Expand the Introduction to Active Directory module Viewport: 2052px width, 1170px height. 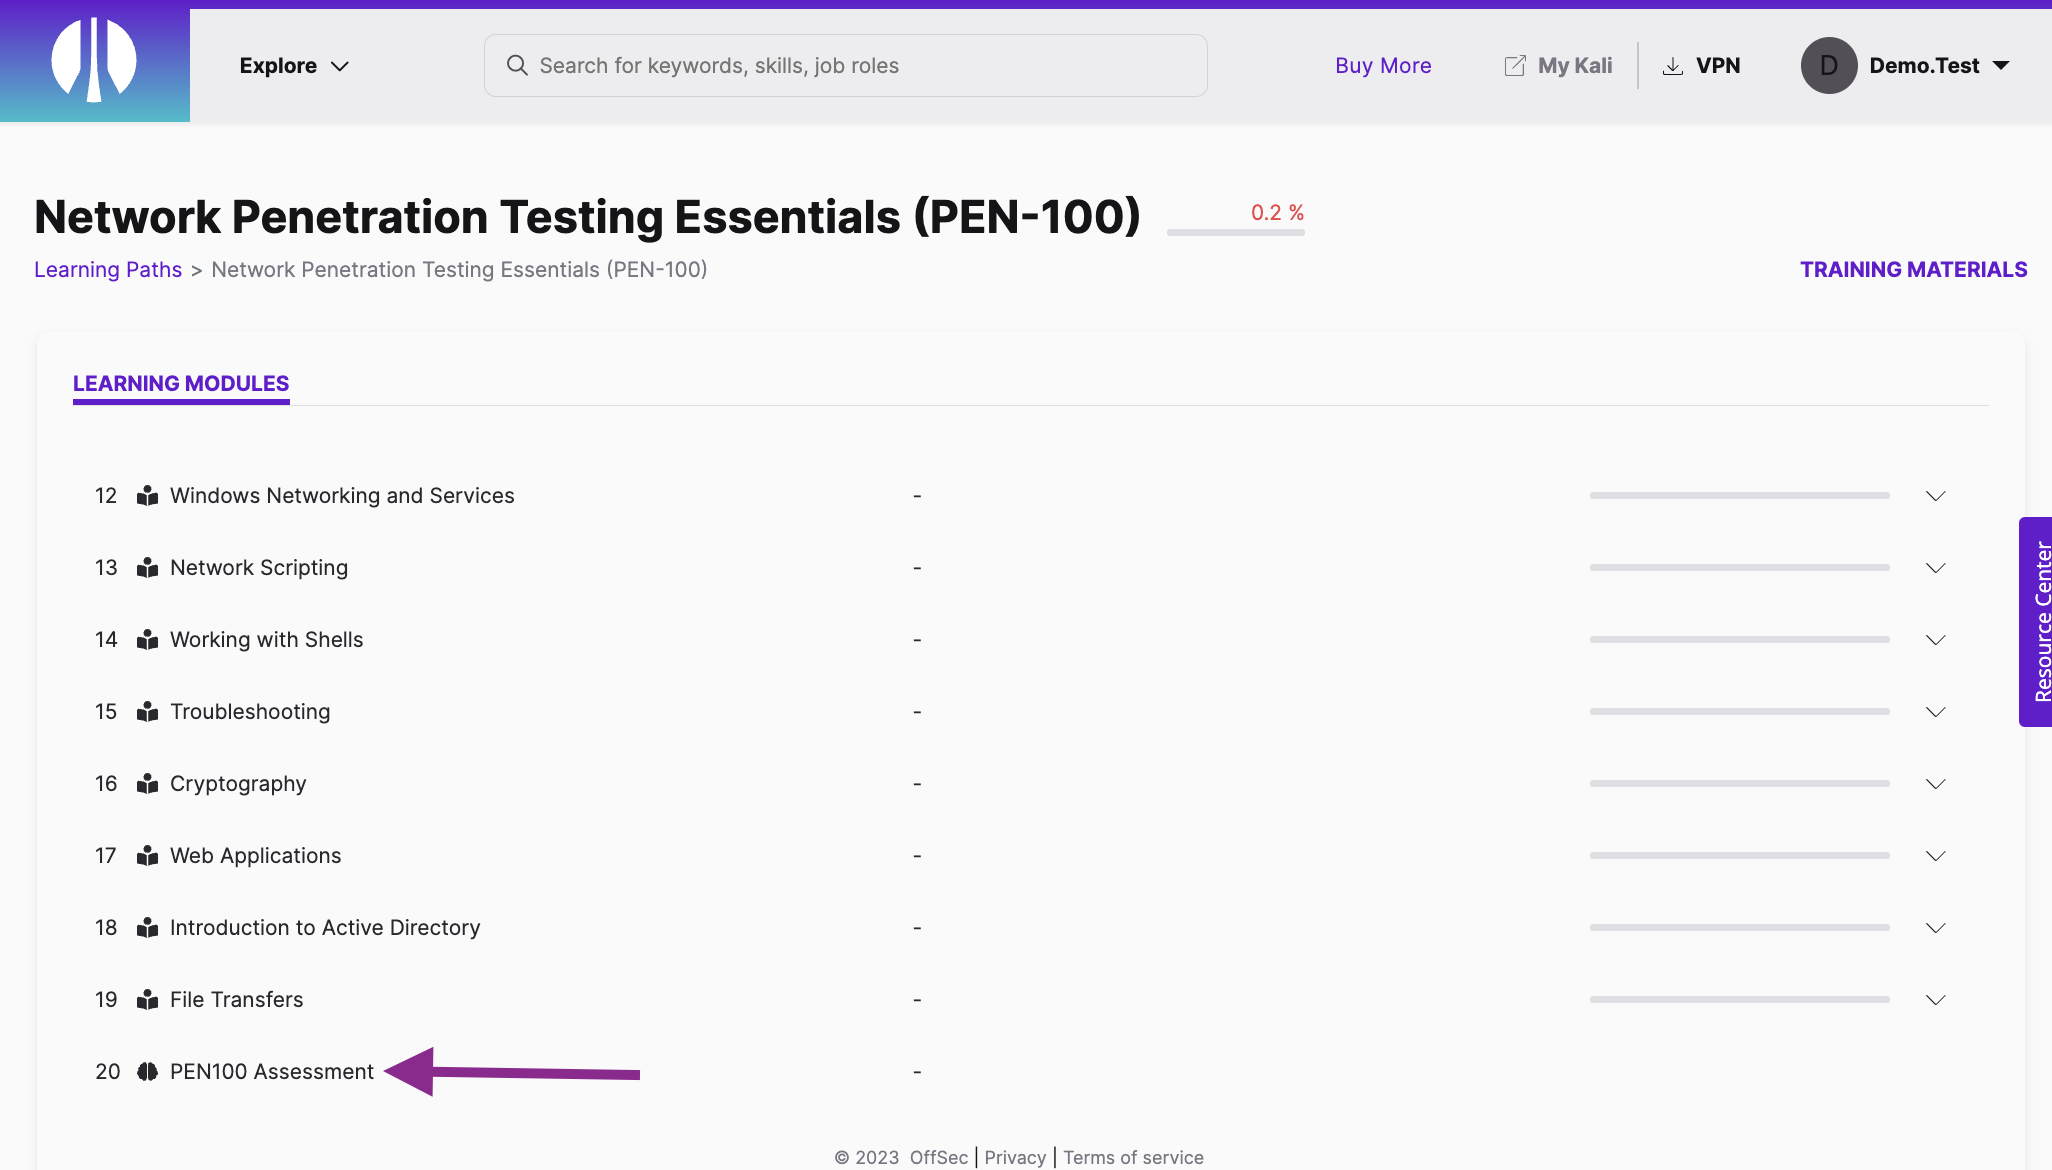click(x=1936, y=927)
